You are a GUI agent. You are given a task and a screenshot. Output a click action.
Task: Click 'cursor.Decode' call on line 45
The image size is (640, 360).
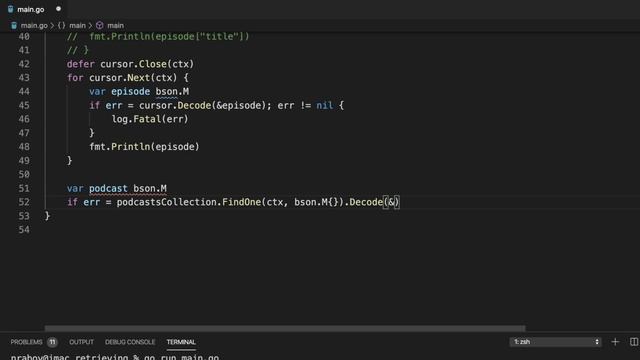[175, 105]
